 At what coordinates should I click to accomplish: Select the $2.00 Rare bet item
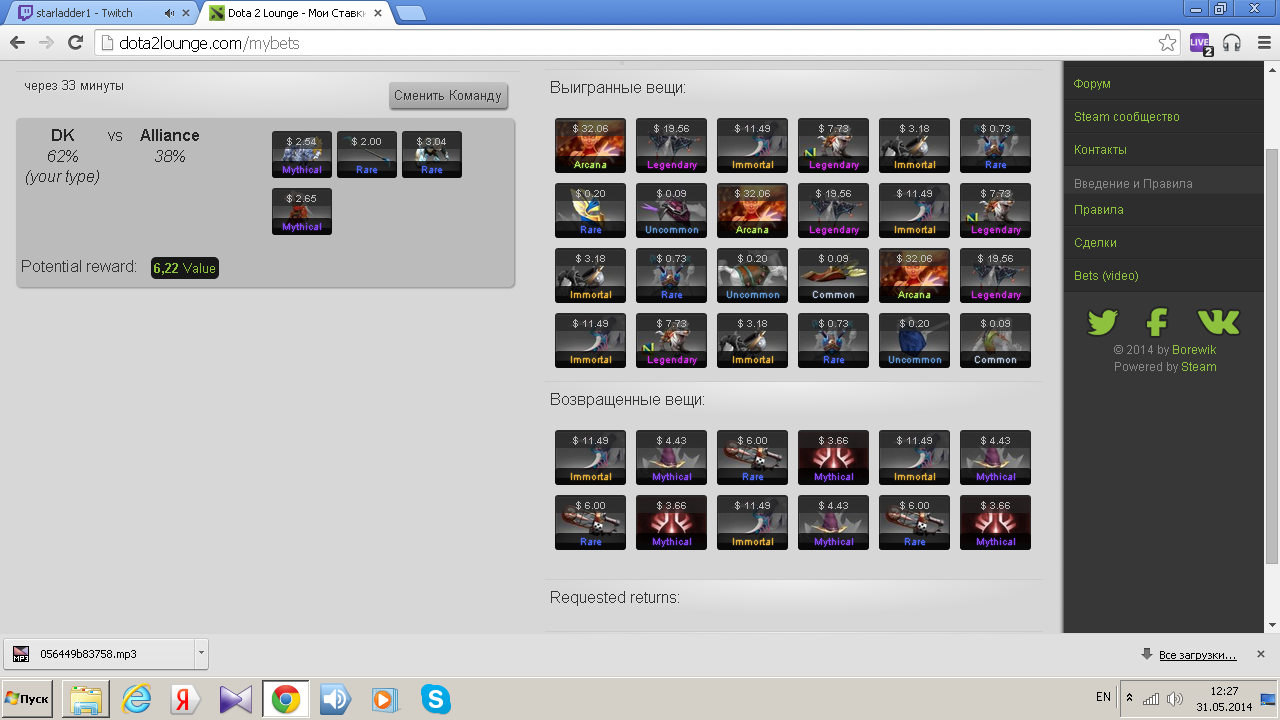[367, 155]
